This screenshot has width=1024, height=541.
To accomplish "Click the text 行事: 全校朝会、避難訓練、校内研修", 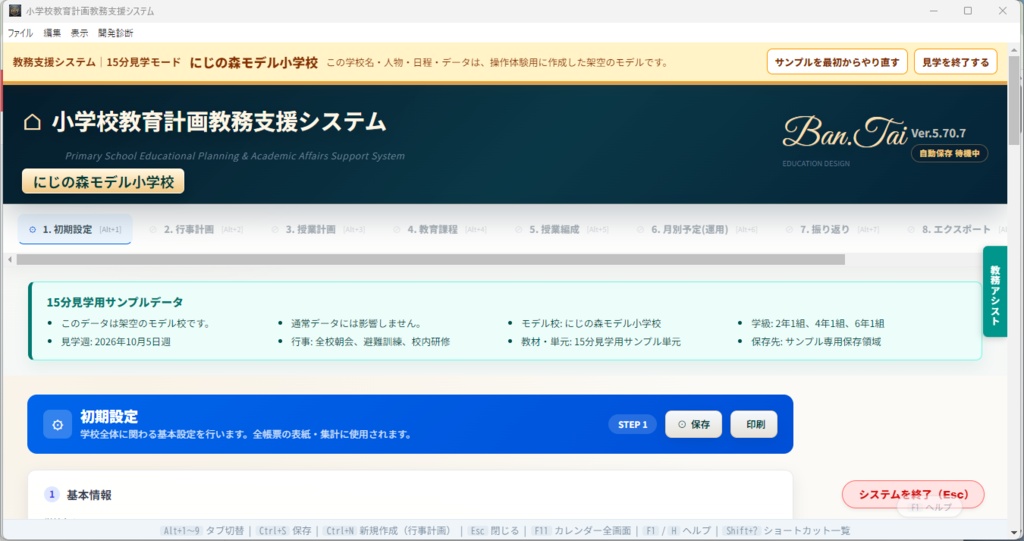I will [x=370, y=342].
